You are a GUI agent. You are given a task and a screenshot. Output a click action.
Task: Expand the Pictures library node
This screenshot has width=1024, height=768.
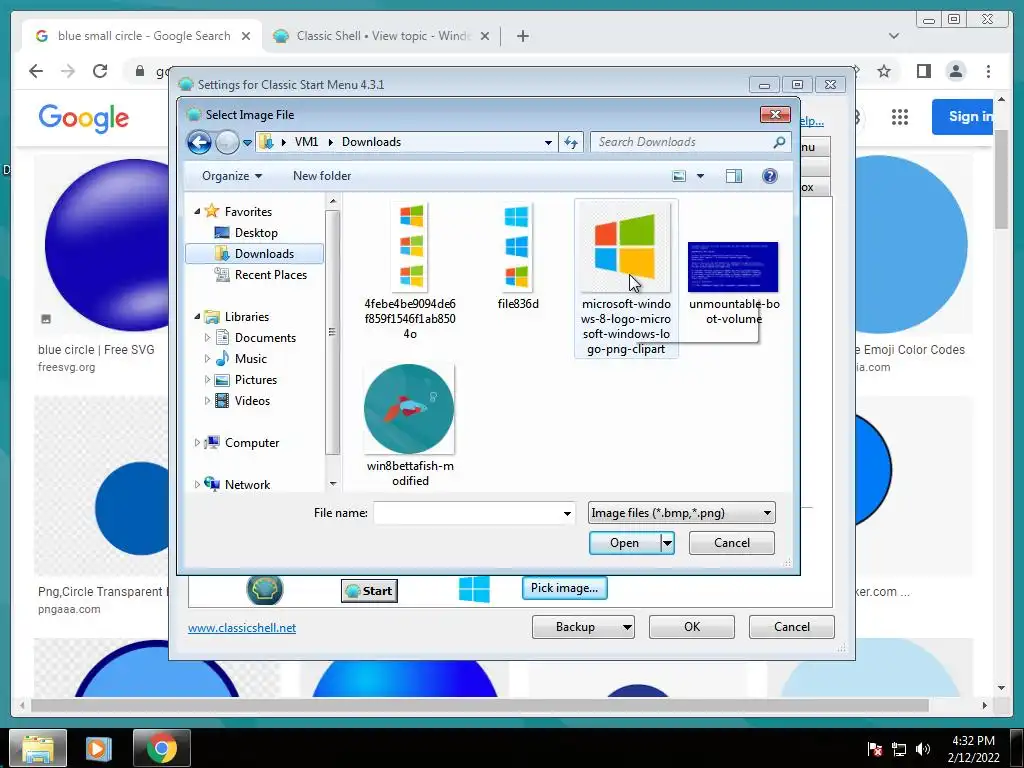pyautogui.click(x=207, y=379)
